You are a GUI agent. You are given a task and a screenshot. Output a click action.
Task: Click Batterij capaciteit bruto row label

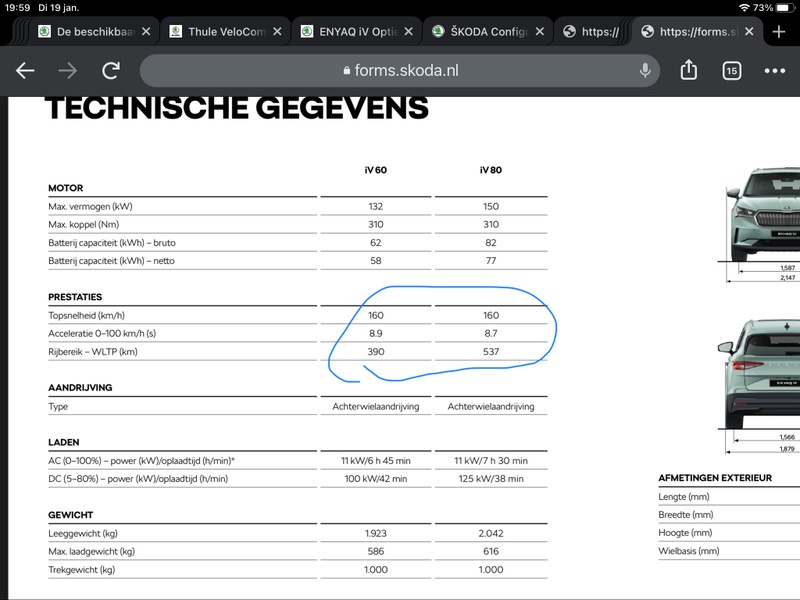click(112, 242)
